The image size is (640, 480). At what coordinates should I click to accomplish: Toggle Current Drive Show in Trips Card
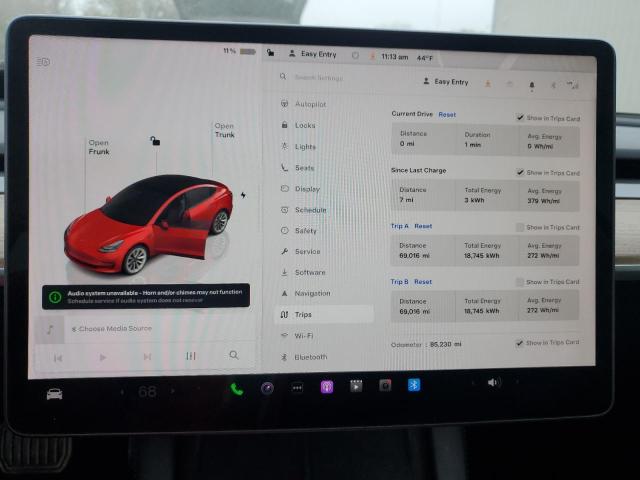tap(520, 118)
